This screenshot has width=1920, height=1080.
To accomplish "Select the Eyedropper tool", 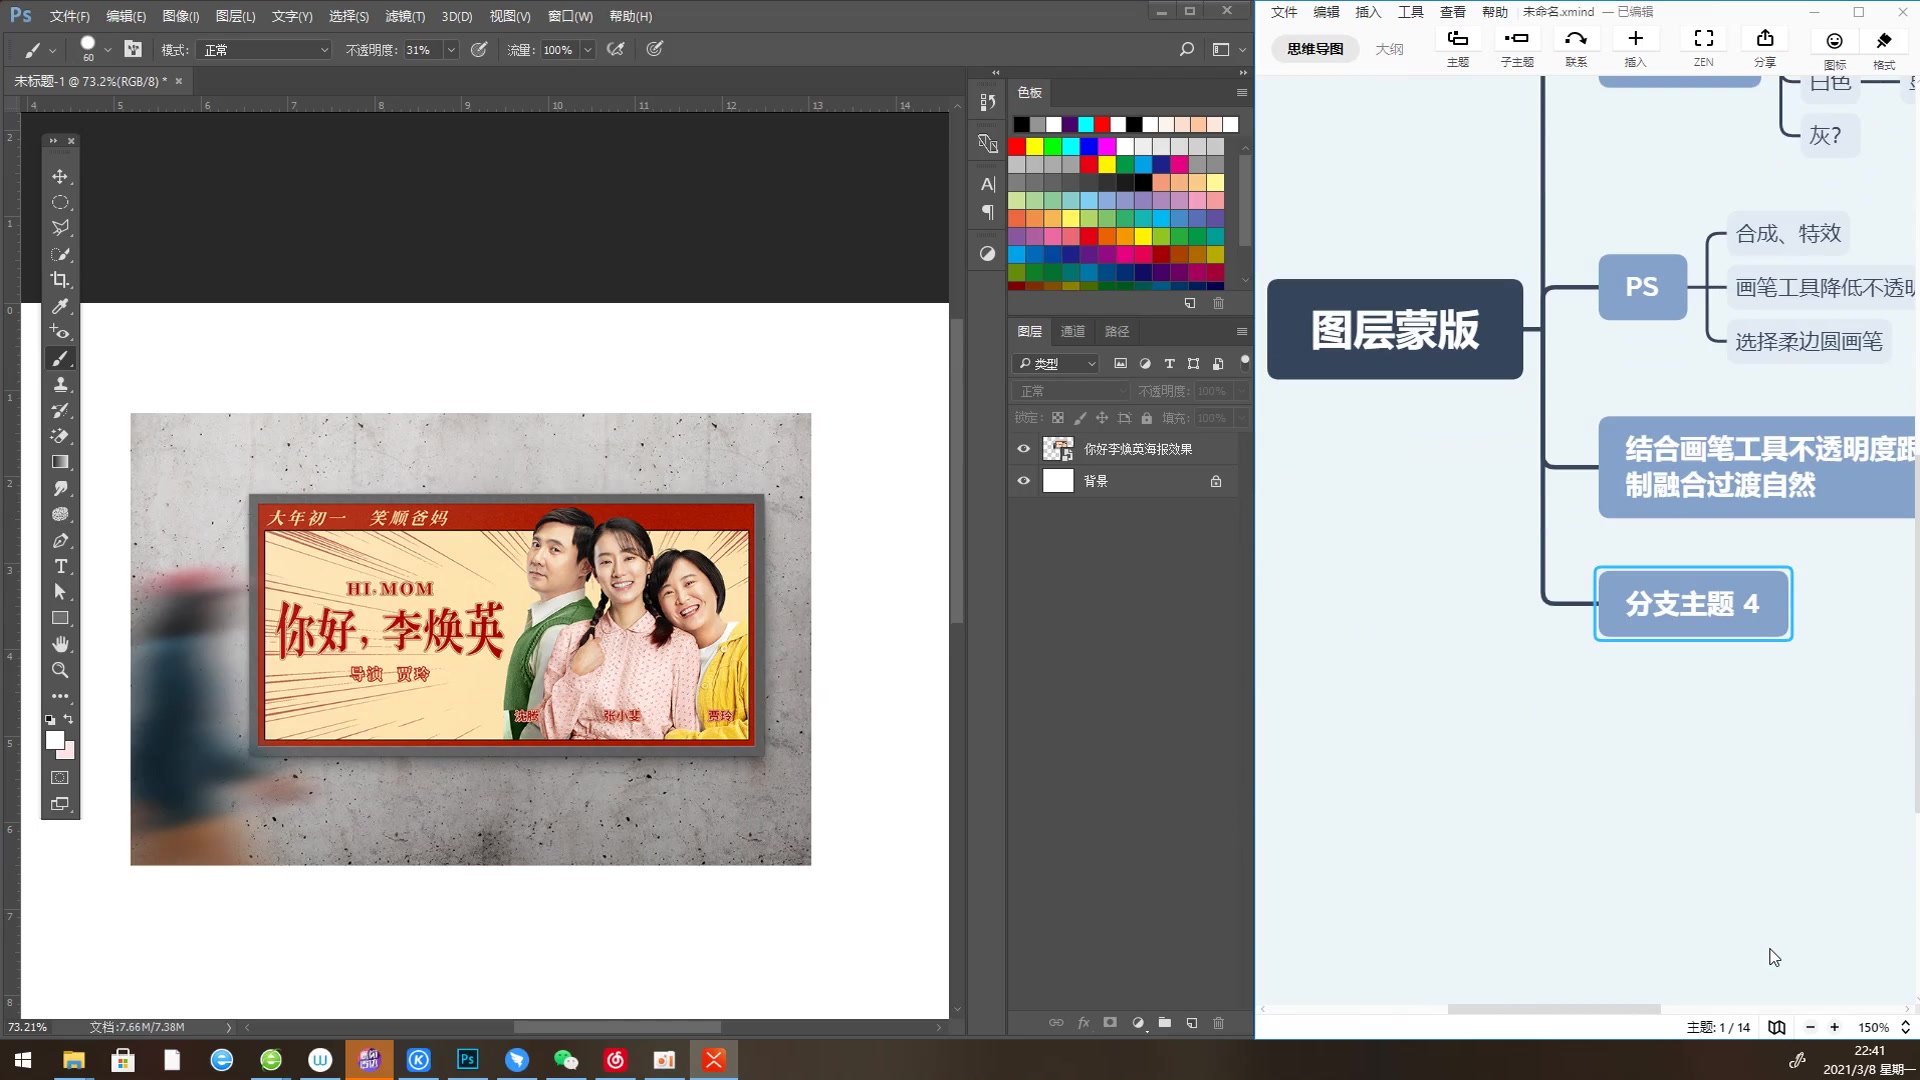I will [60, 306].
